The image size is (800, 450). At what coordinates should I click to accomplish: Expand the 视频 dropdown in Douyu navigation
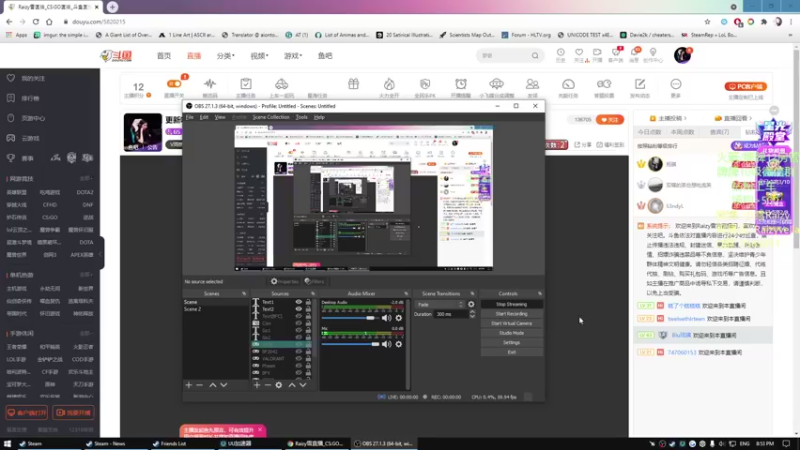click(259, 56)
